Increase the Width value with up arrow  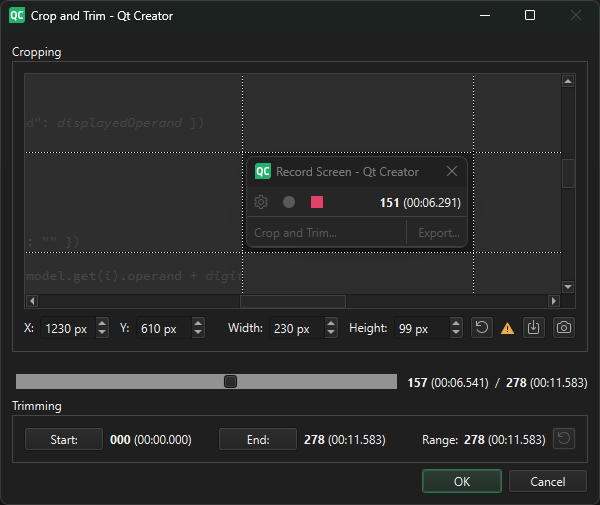(x=331, y=323)
